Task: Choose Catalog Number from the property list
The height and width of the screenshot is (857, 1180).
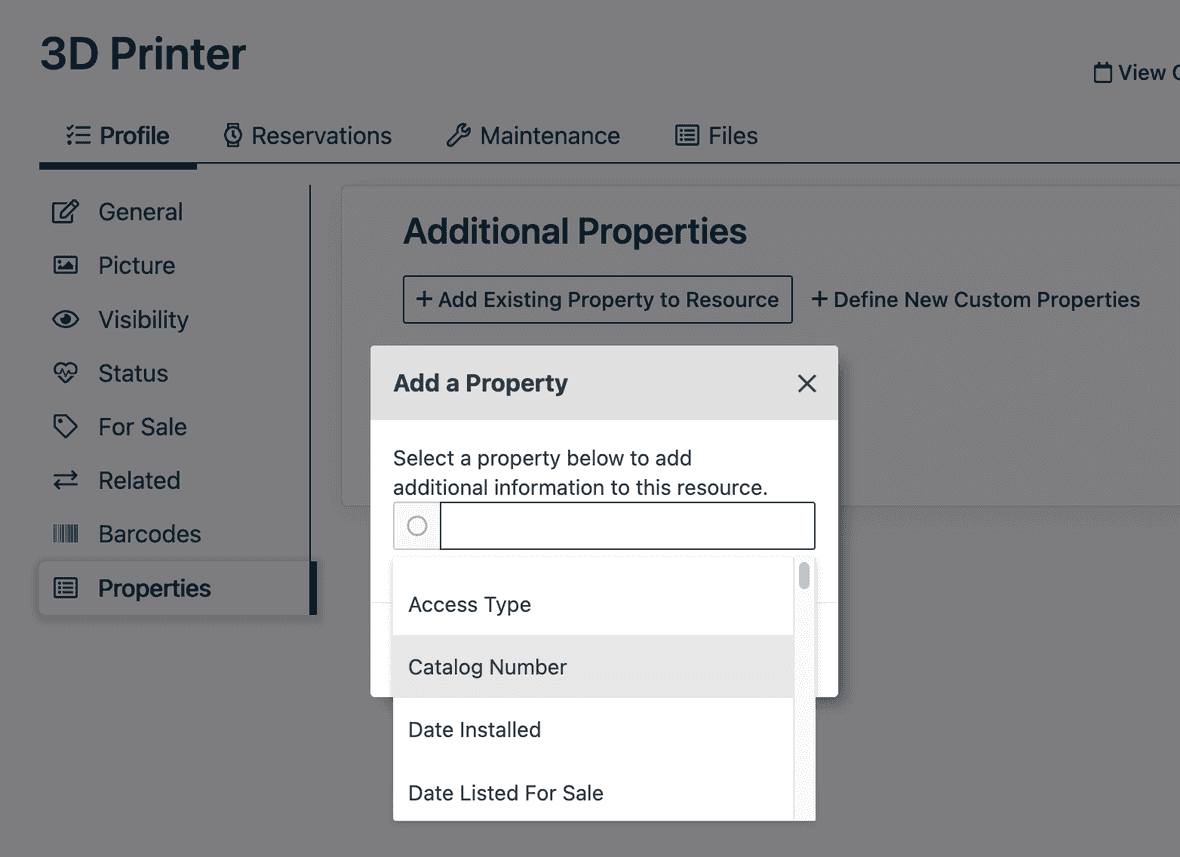Action: click(487, 667)
